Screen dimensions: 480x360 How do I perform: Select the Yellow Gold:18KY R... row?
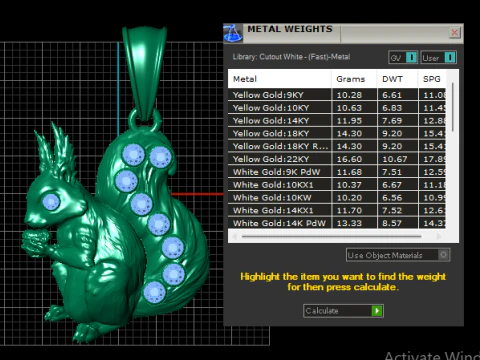tap(337, 146)
